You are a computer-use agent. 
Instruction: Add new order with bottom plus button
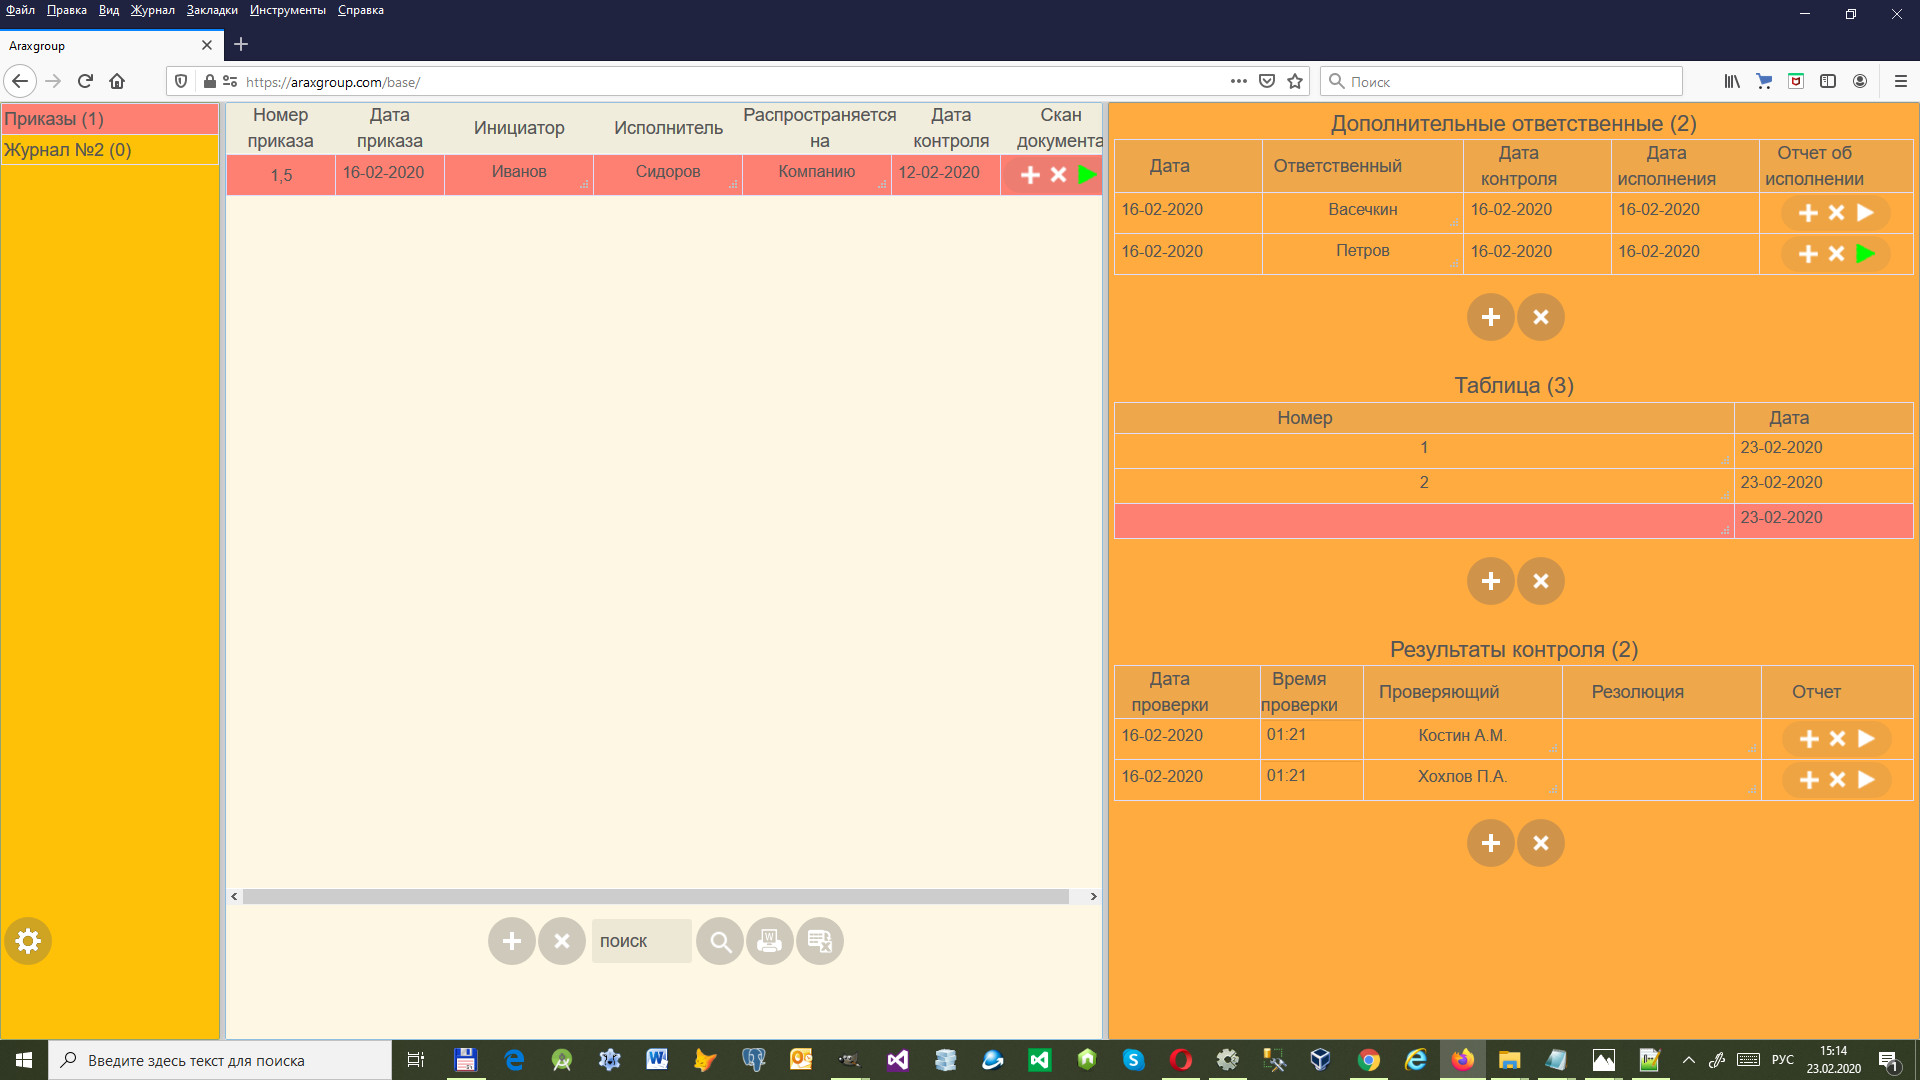coord(511,941)
